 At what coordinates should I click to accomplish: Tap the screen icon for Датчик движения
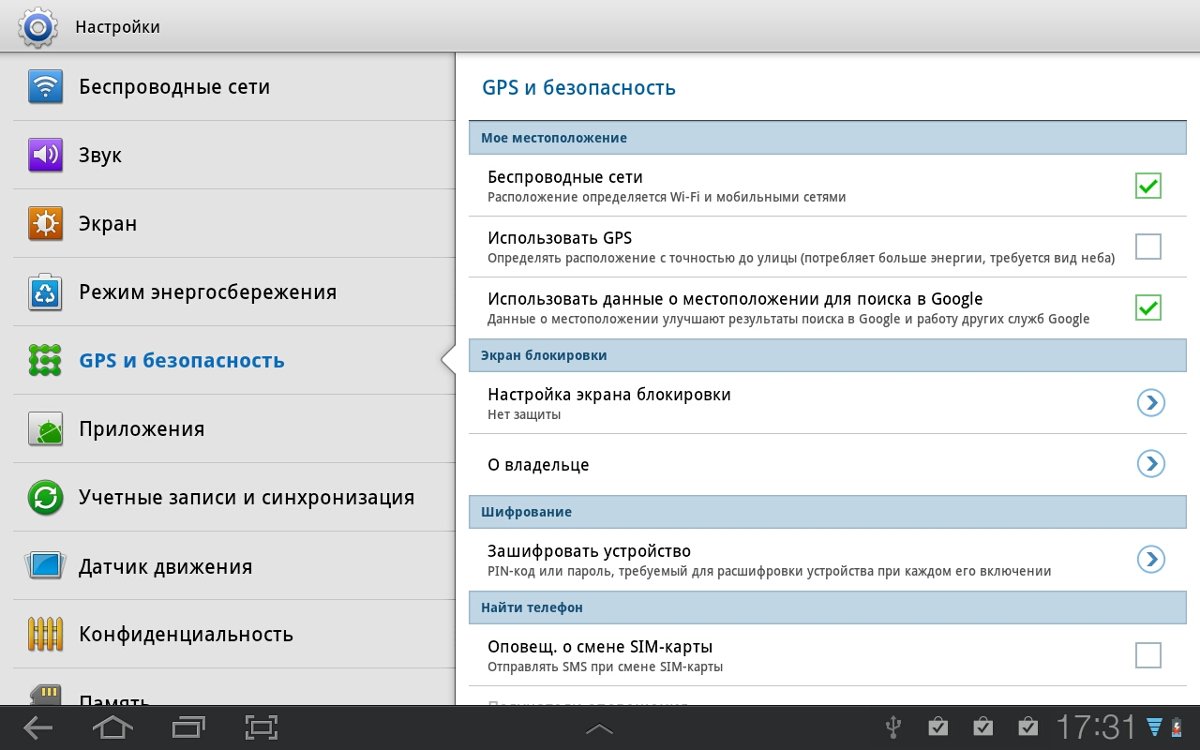[x=46, y=566]
